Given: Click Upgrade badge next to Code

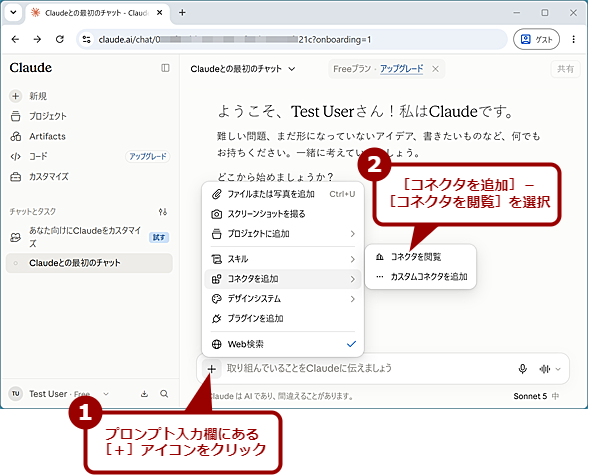Looking at the screenshot, I should 148,156.
